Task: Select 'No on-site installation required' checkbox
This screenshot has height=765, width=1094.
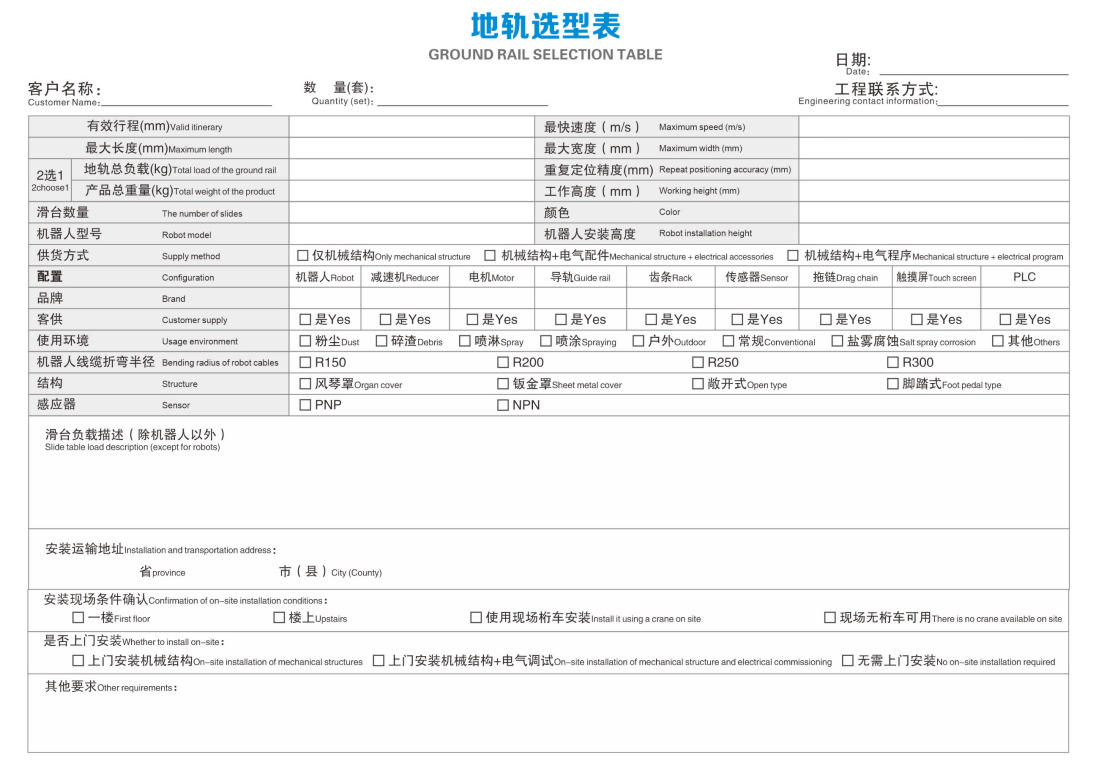Action: coord(848,661)
